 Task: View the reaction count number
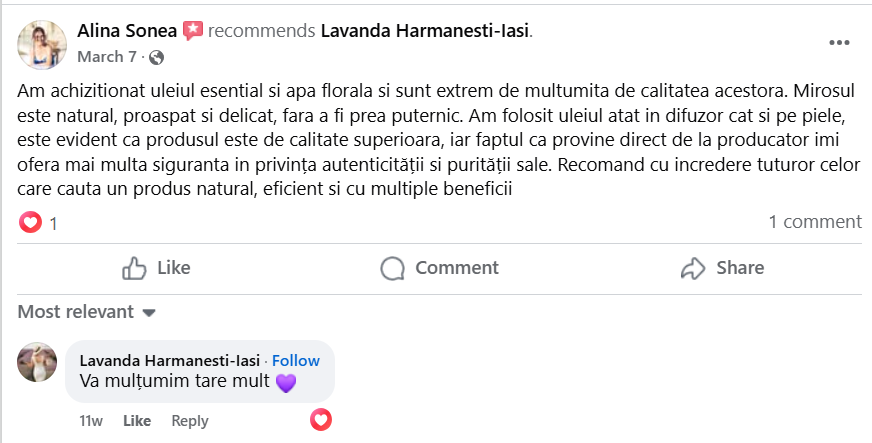[54, 223]
